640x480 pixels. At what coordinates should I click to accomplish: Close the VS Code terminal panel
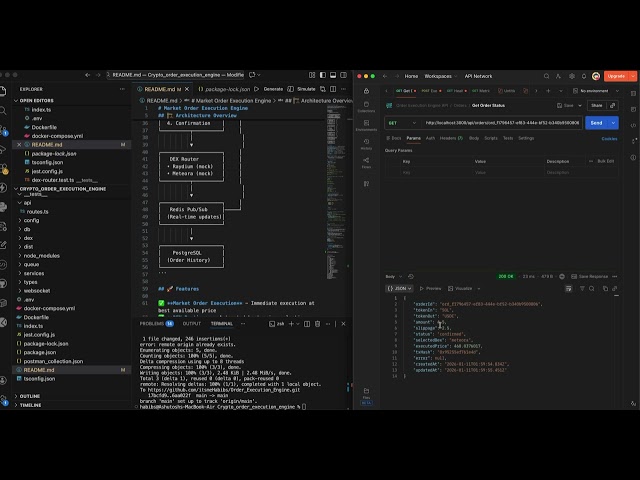click(343, 324)
